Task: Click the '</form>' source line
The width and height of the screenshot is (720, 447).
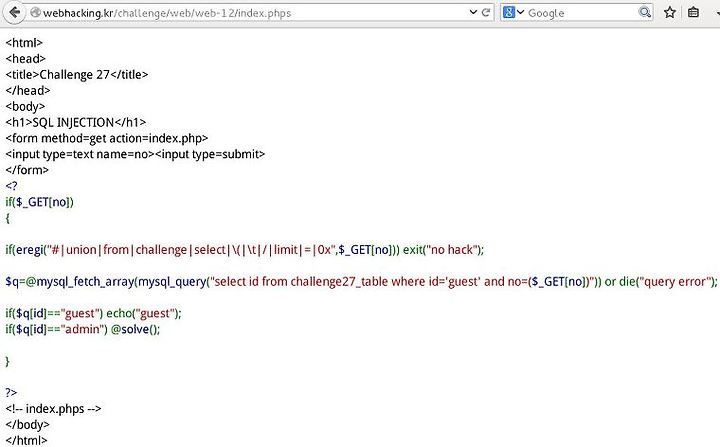Action: [x=27, y=170]
